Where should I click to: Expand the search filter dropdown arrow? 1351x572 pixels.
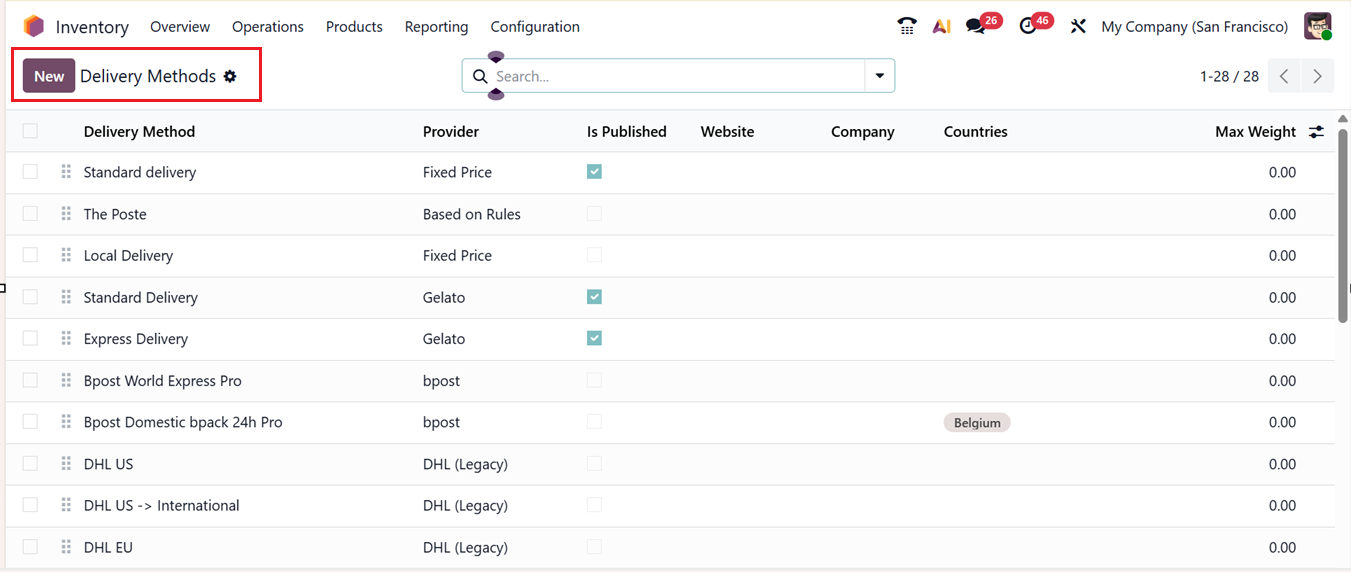(880, 76)
